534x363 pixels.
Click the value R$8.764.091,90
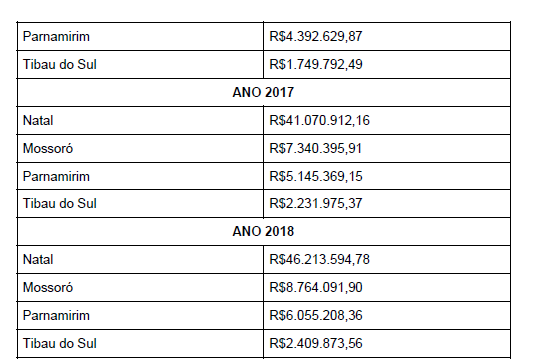pos(316,287)
